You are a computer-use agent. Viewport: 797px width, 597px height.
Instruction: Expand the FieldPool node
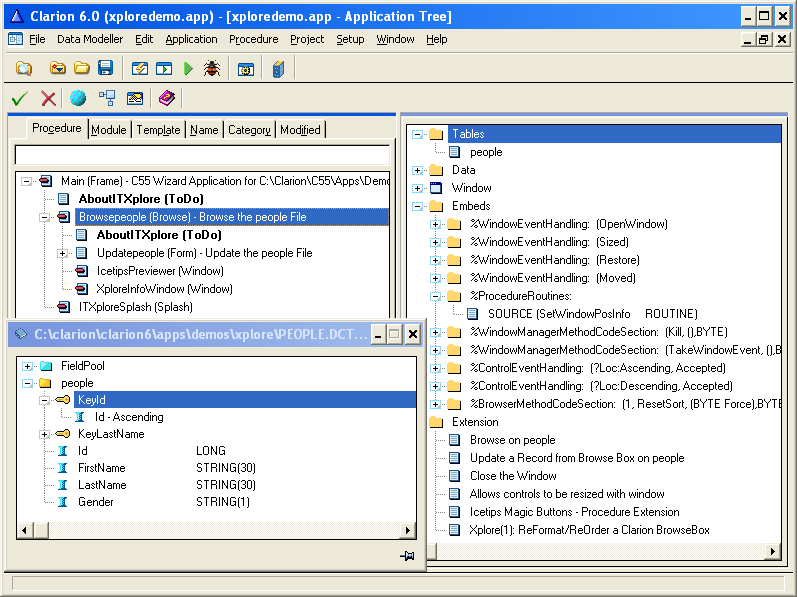27,366
